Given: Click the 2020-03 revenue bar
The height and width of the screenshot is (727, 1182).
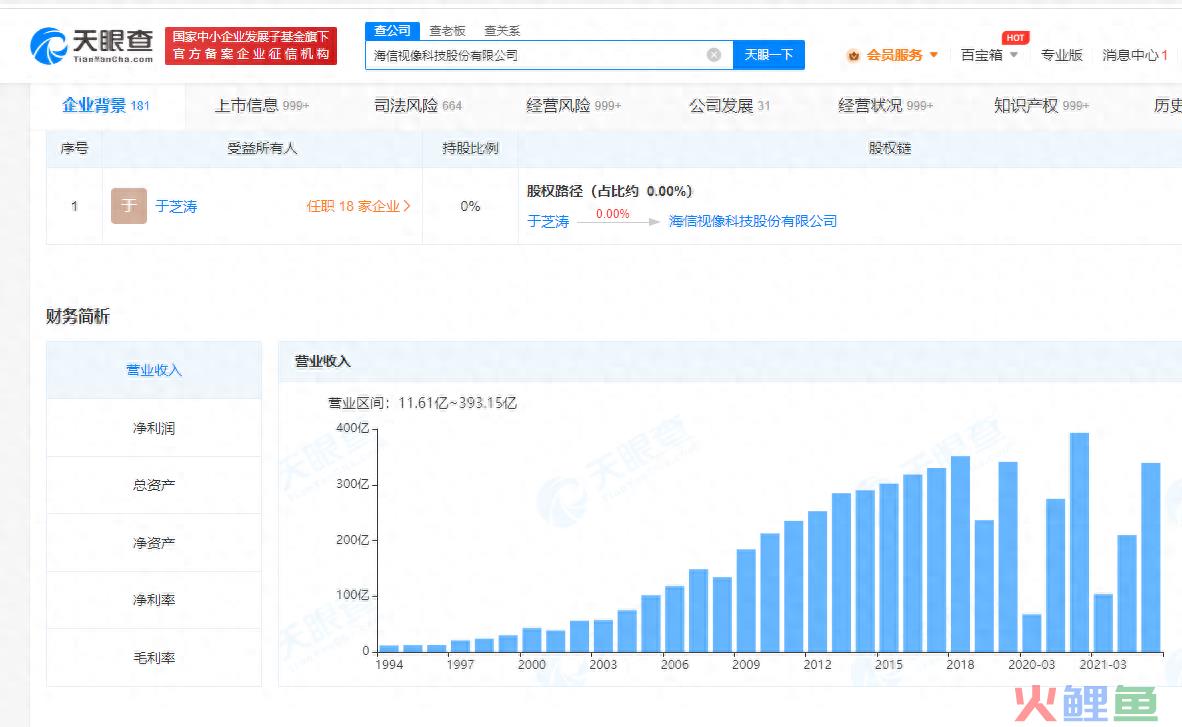Looking at the screenshot, I should 1032,633.
